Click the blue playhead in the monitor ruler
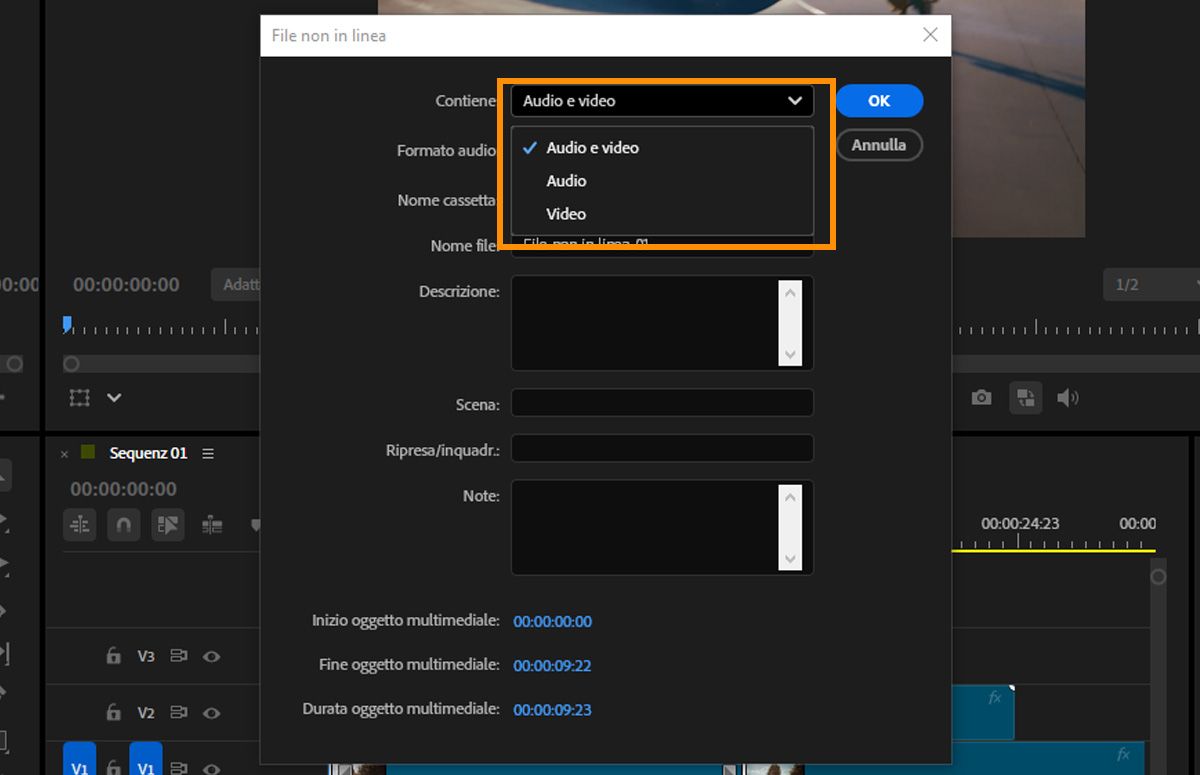Screen dimensions: 1200x775 click(67, 323)
